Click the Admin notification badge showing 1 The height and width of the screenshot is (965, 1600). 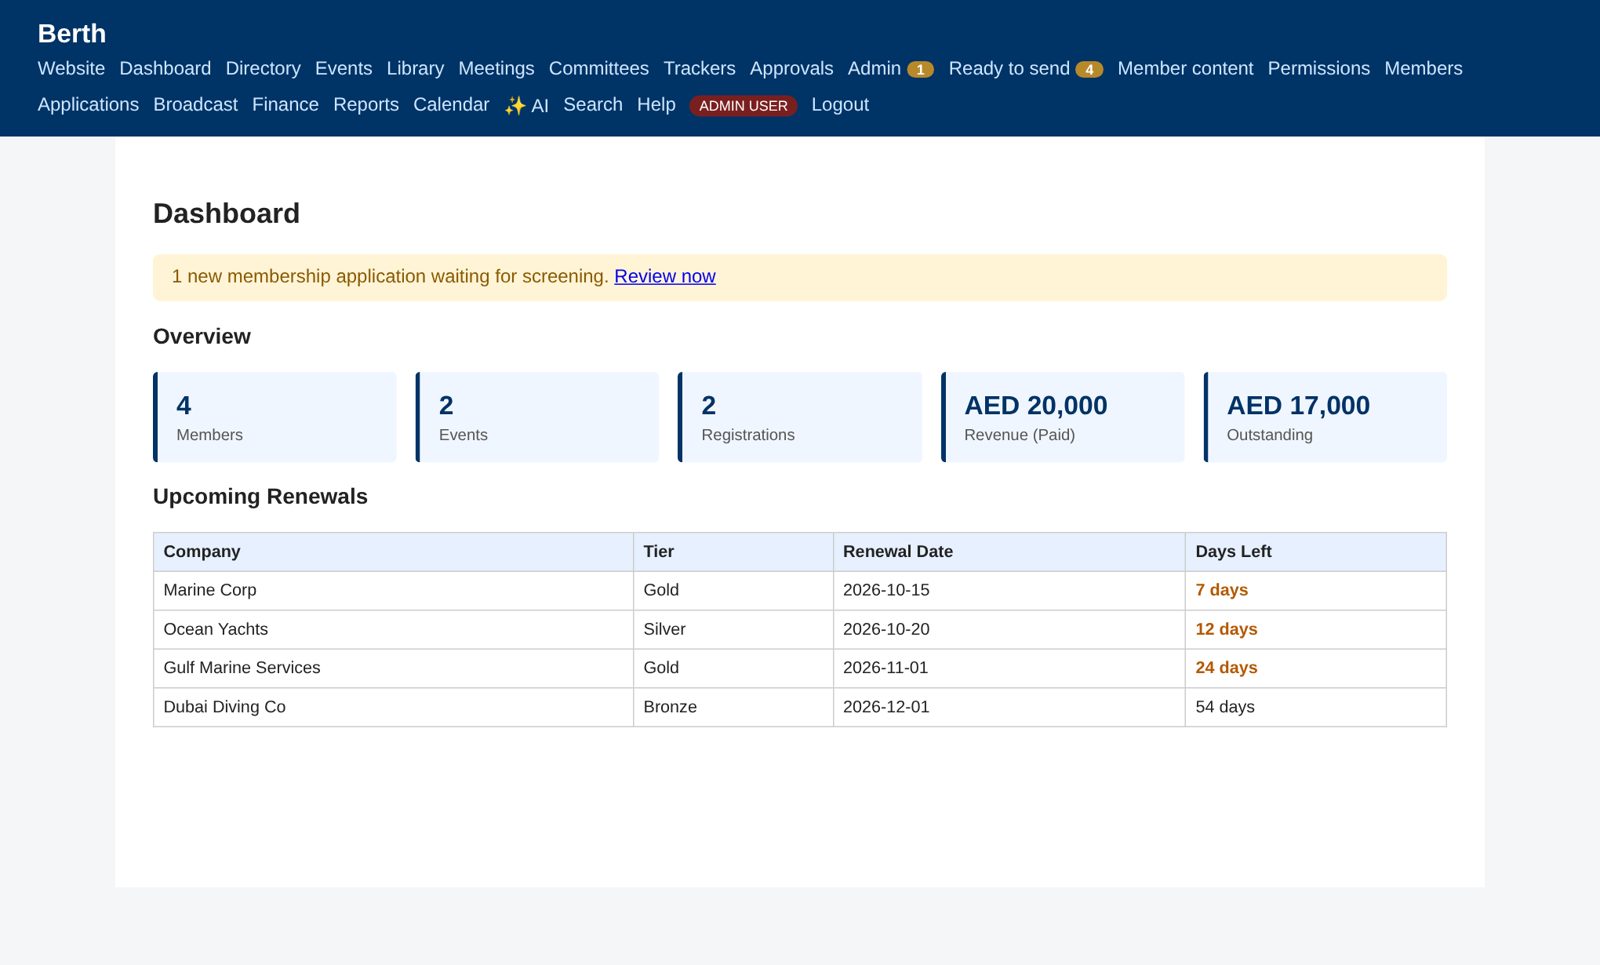click(920, 70)
